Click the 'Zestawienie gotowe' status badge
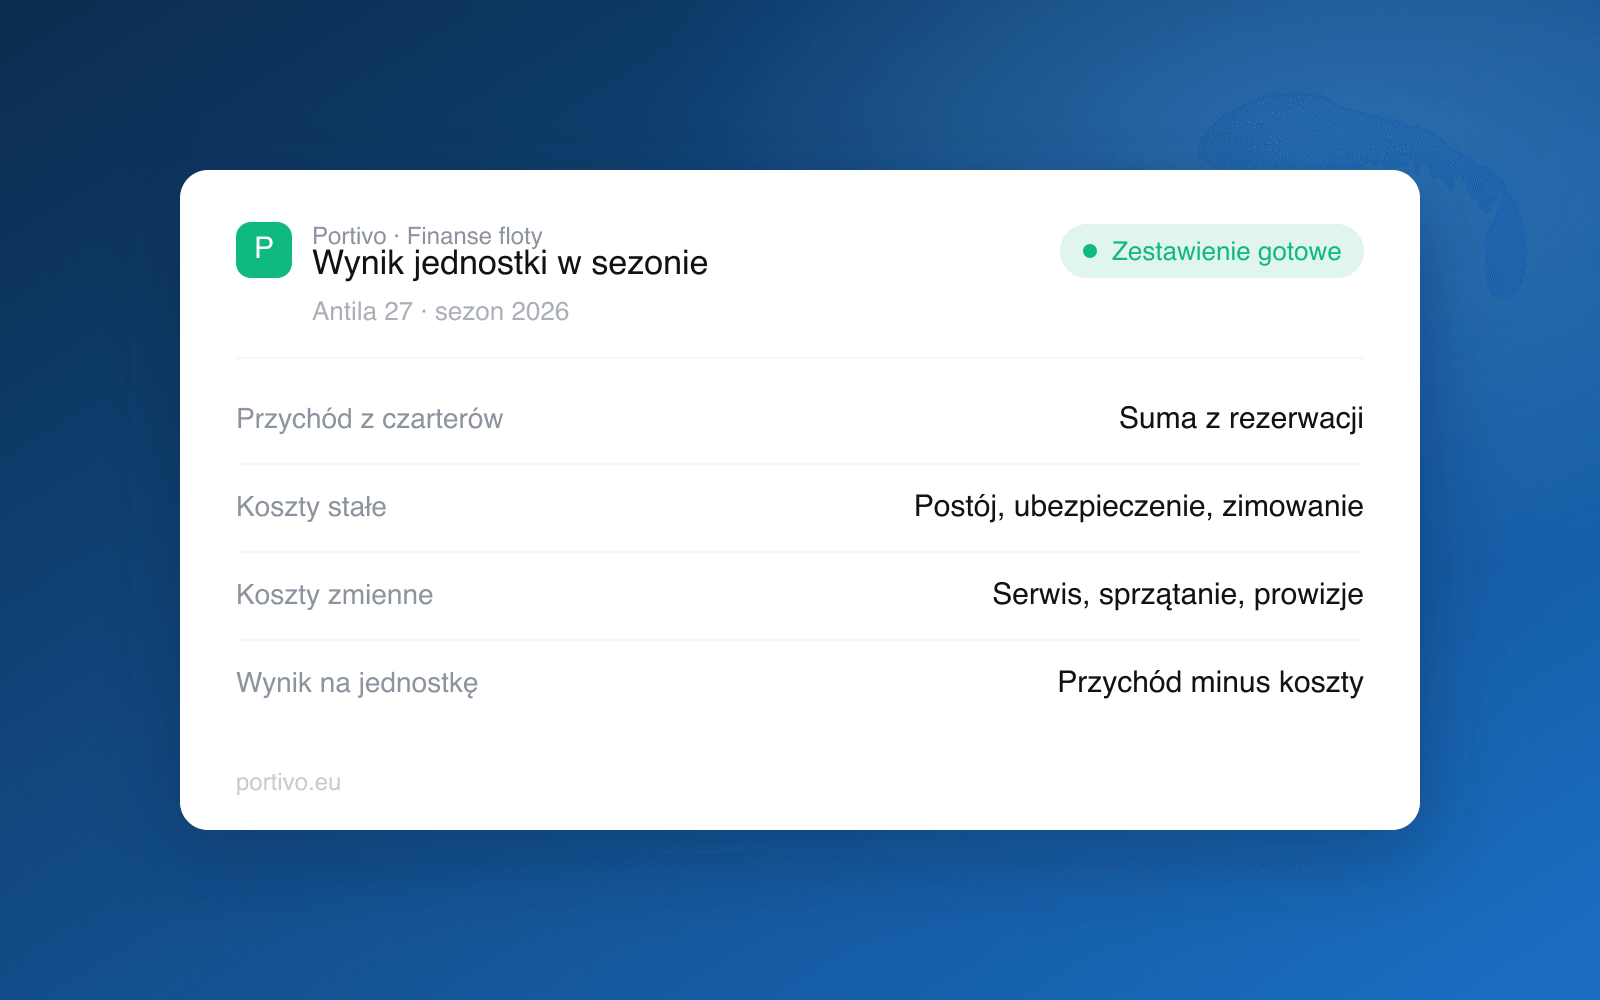This screenshot has width=1600, height=1000. tap(1211, 251)
